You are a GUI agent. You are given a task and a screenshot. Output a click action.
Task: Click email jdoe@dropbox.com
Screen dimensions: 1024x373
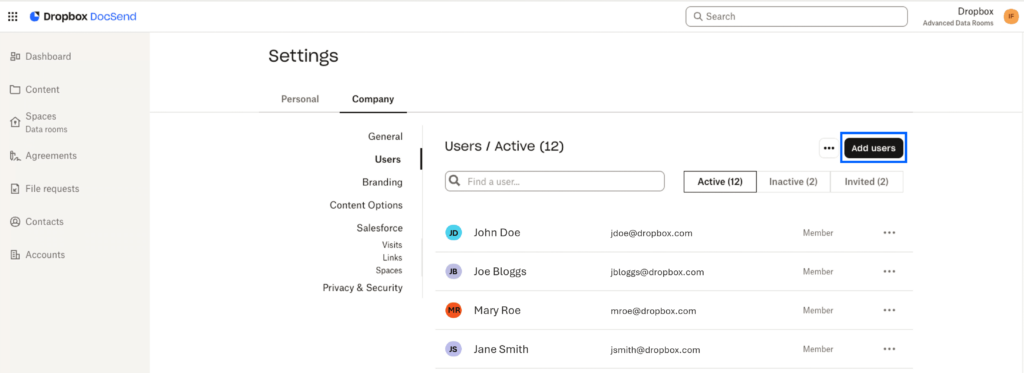click(x=651, y=233)
